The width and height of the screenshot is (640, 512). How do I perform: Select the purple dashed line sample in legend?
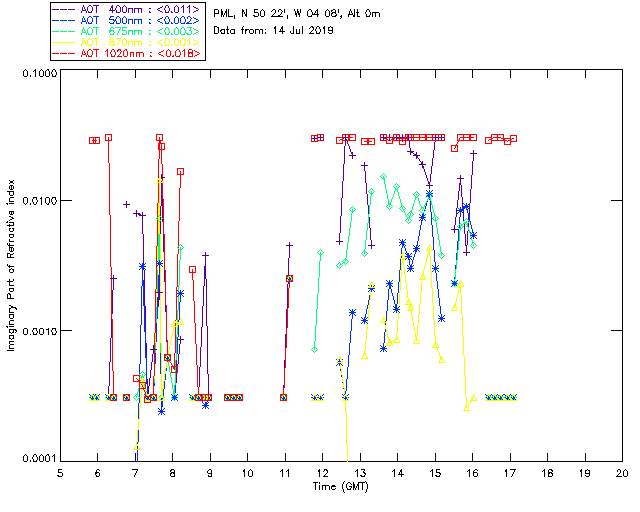click(x=64, y=9)
